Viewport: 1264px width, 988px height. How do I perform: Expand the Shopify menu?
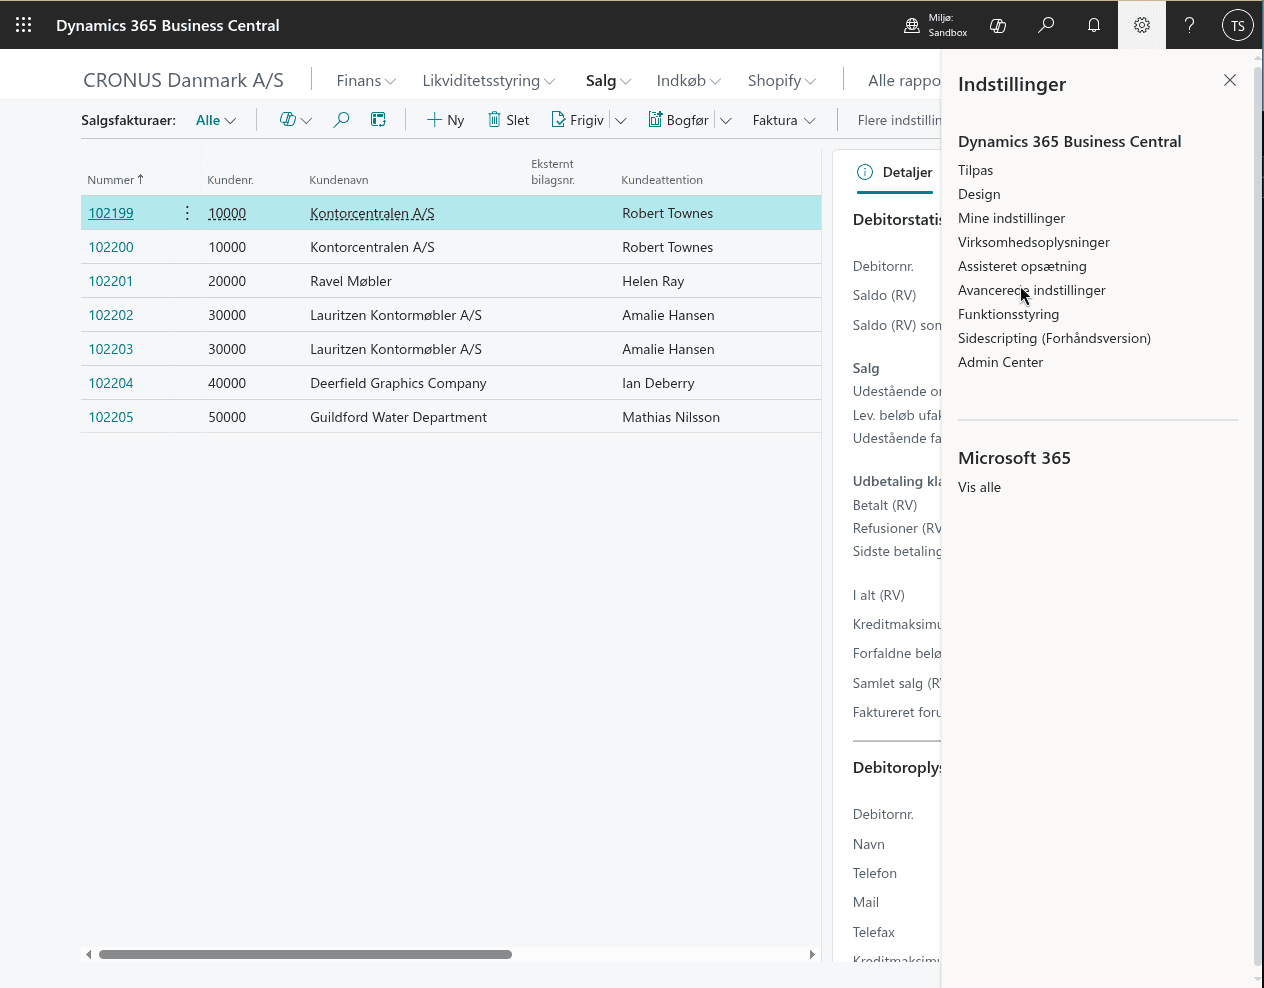(x=782, y=81)
